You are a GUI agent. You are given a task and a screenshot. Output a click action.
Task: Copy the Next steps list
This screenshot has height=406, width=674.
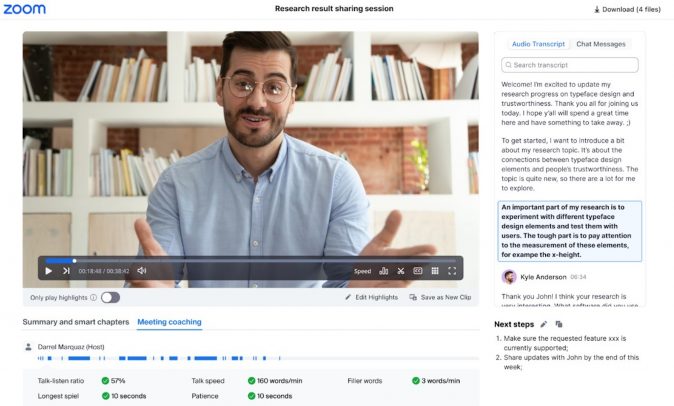click(x=559, y=324)
